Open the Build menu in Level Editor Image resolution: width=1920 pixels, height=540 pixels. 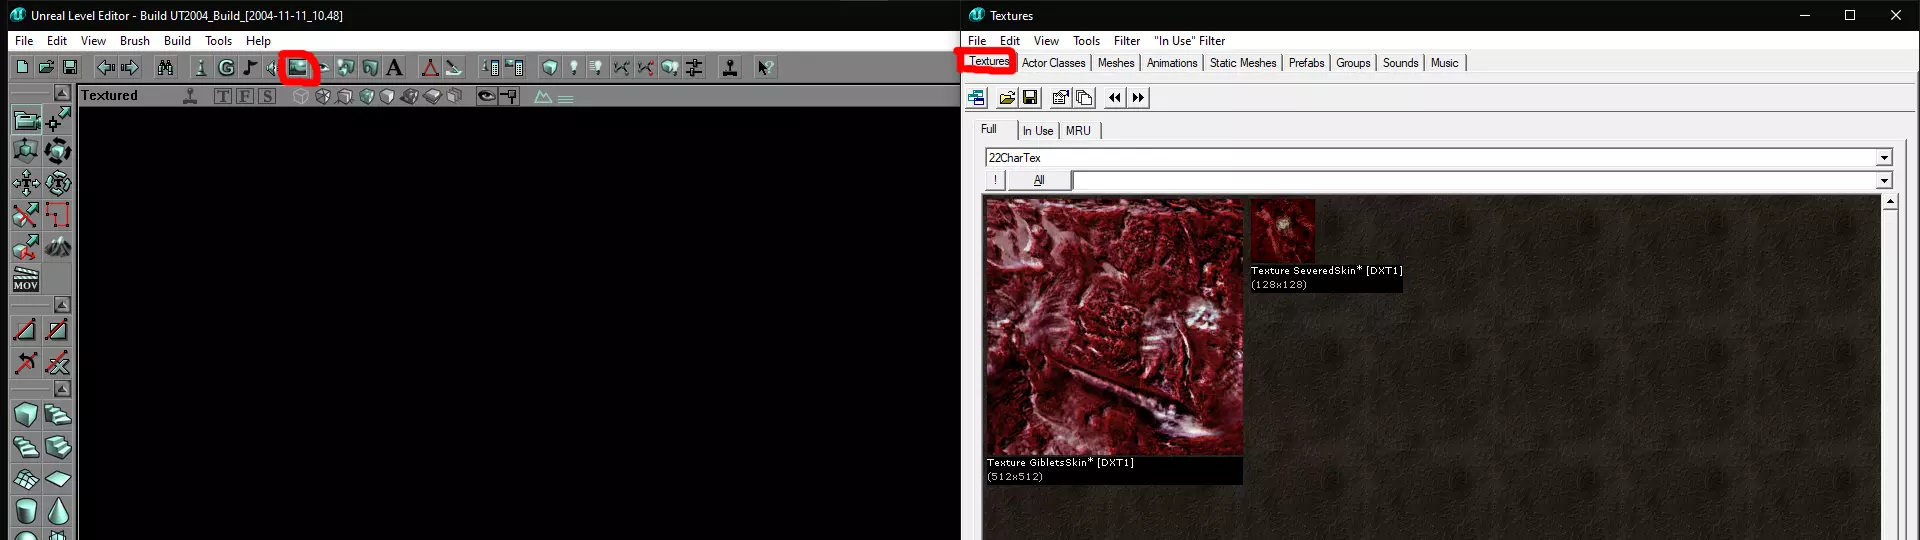pyautogui.click(x=177, y=41)
